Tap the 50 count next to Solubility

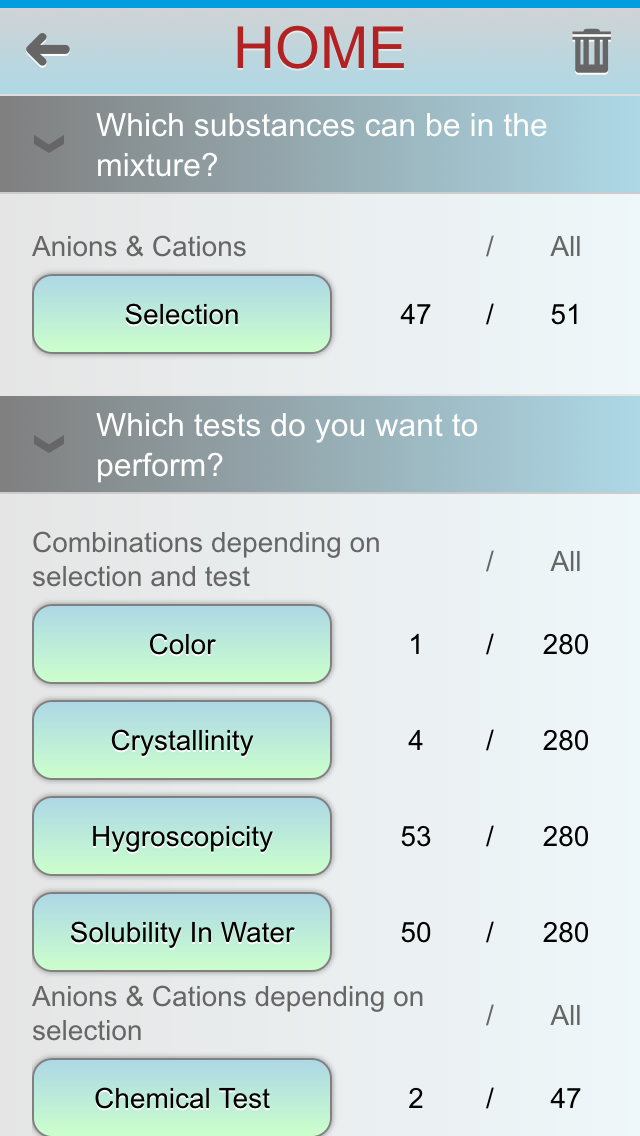(x=415, y=933)
